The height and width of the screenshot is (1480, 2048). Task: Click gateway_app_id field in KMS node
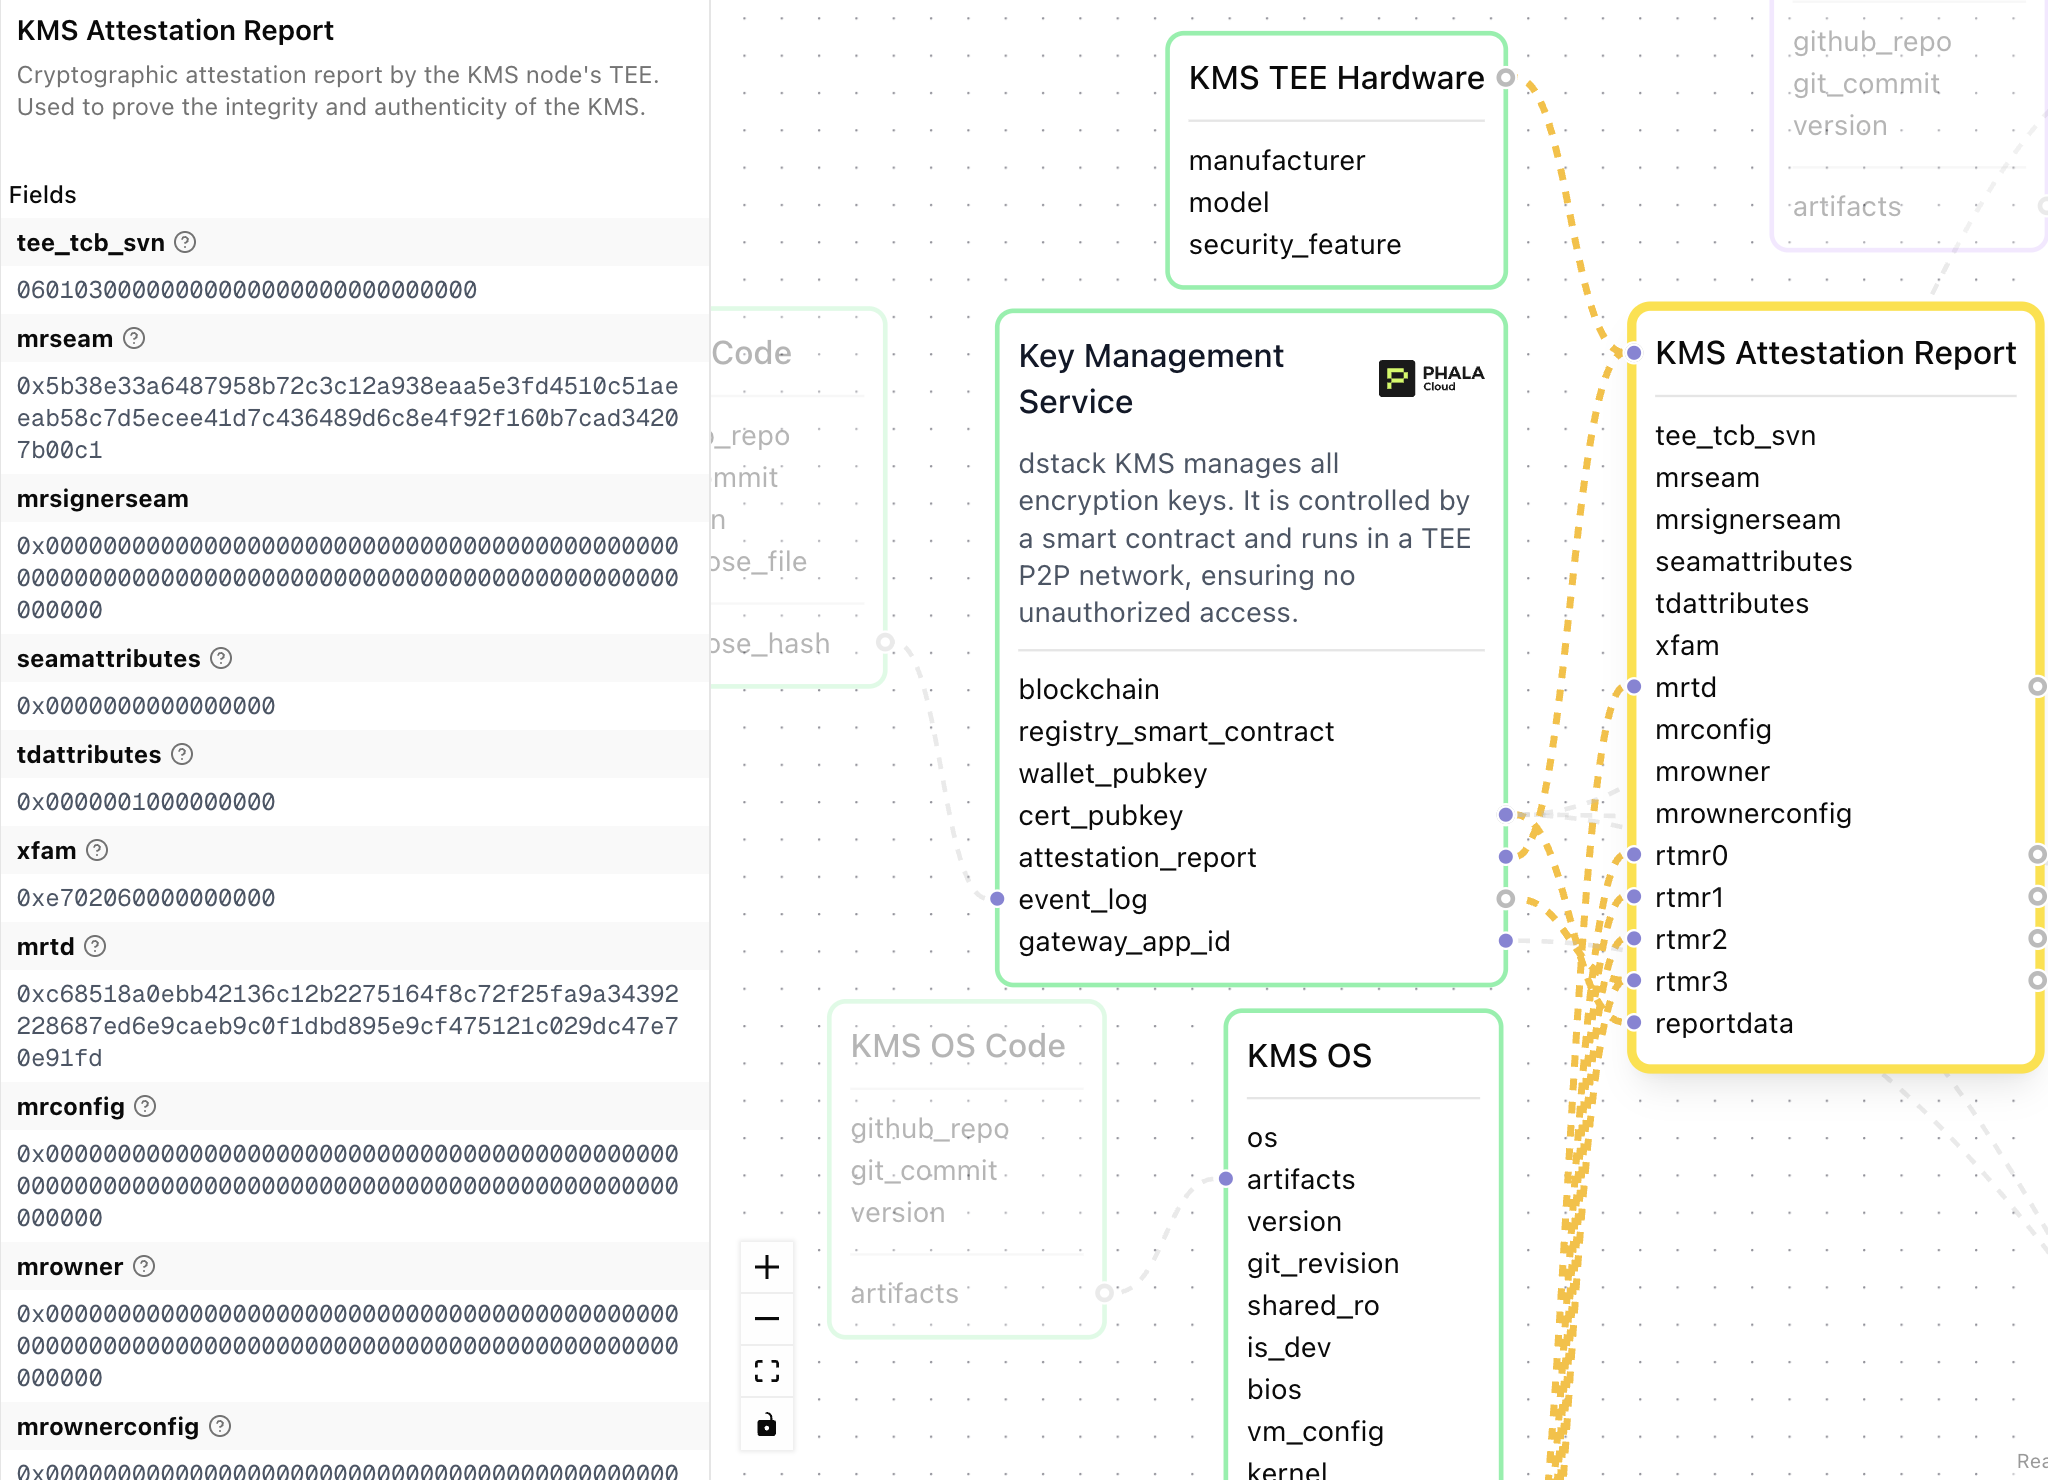point(1124,941)
